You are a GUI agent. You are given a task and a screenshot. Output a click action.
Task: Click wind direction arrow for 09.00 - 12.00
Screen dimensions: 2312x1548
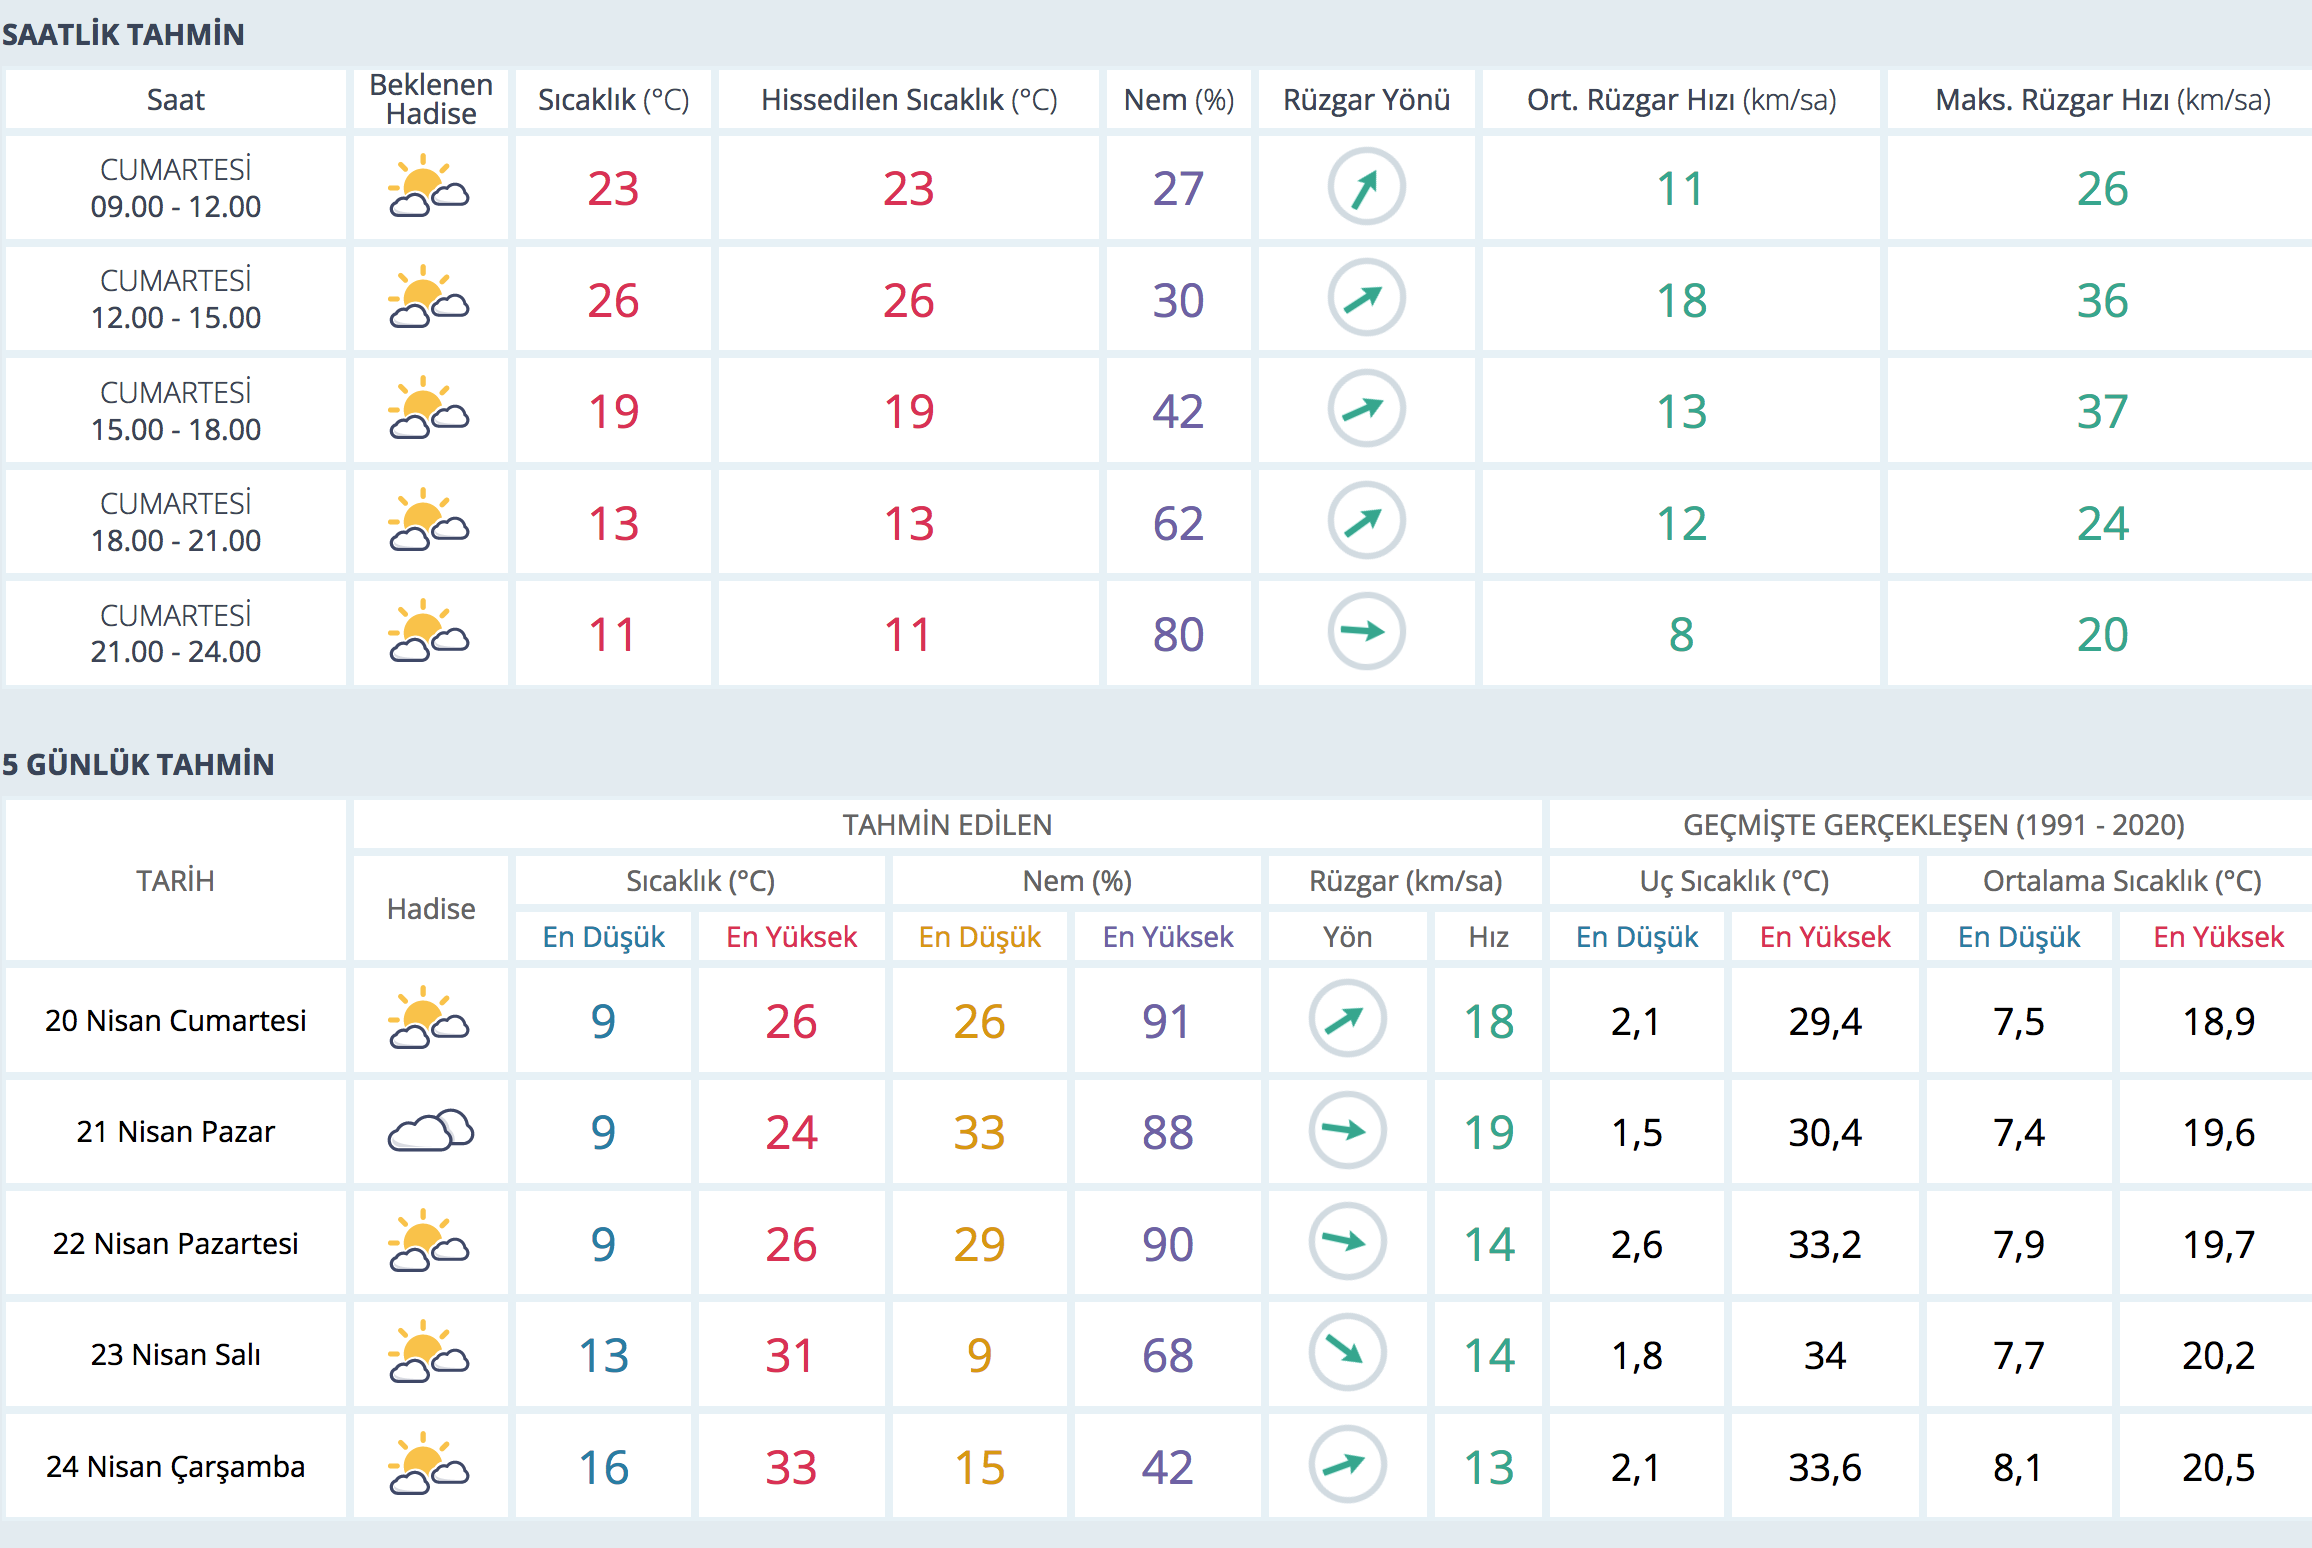tap(1366, 187)
